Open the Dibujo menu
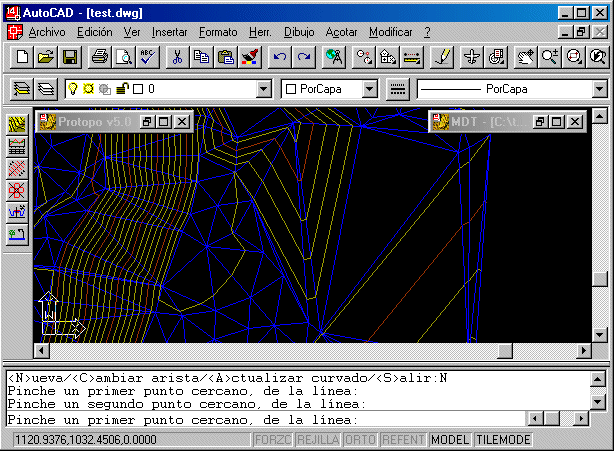This screenshot has height=451, width=614. pos(299,32)
